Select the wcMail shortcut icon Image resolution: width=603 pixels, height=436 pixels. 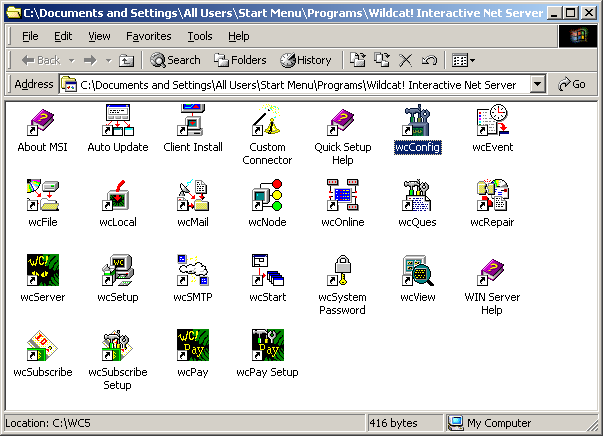point(193,195)
